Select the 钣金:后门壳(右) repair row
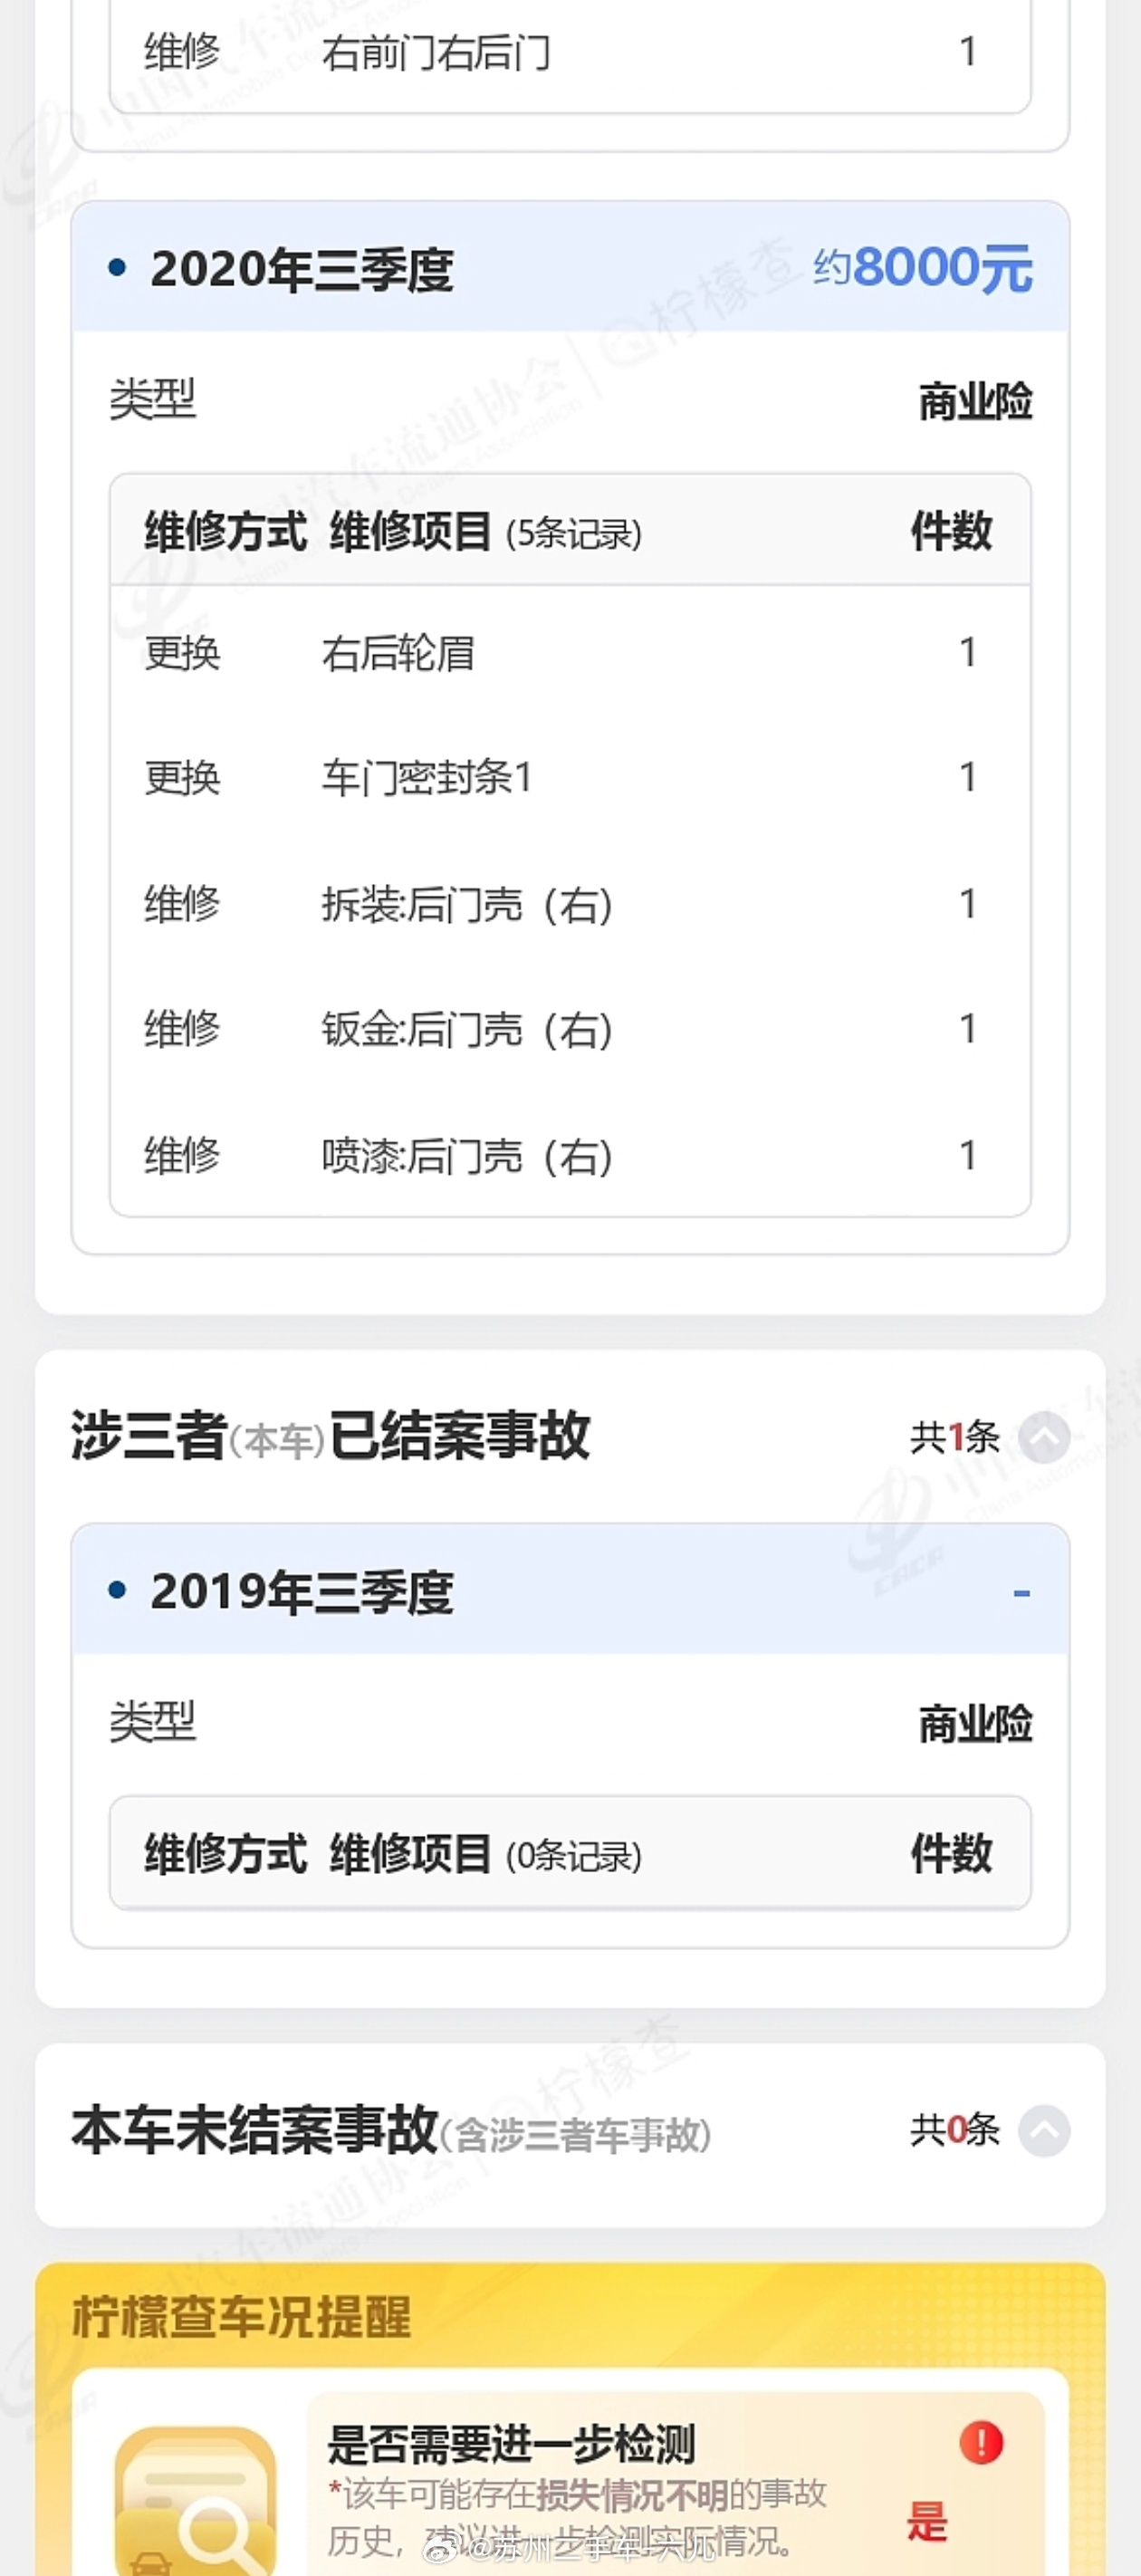The width and height of the screenshot is (1141, 2576). (570, 1029)
